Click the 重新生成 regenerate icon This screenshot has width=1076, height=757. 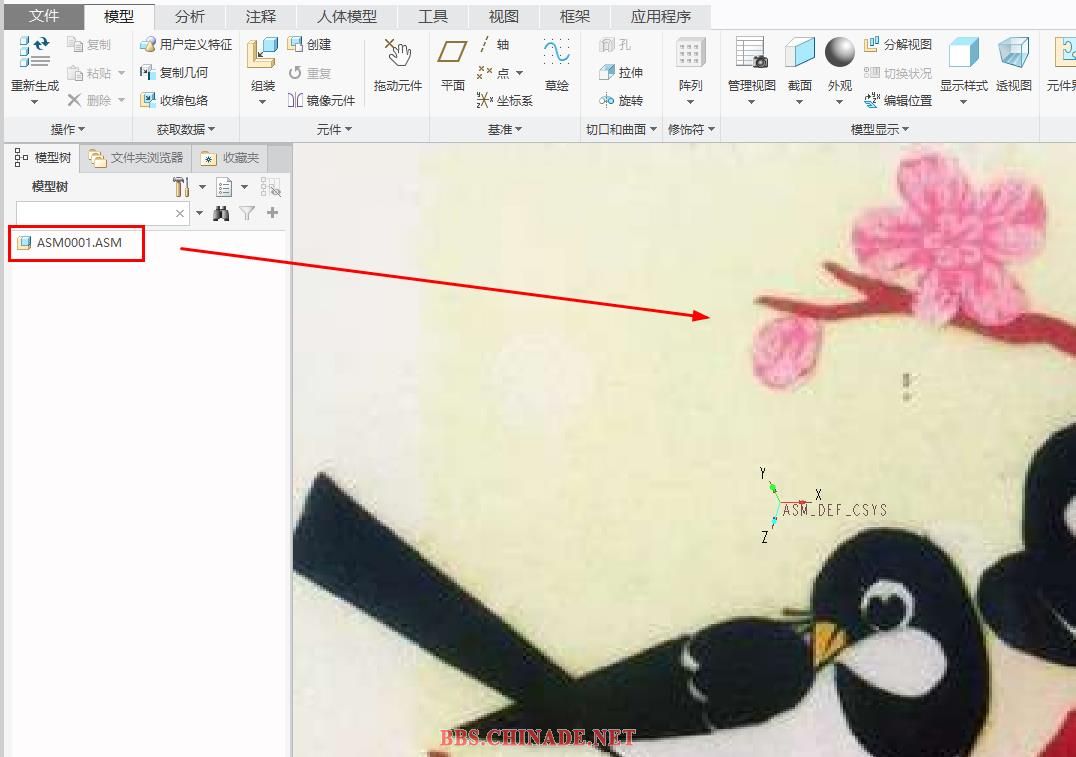34,52
